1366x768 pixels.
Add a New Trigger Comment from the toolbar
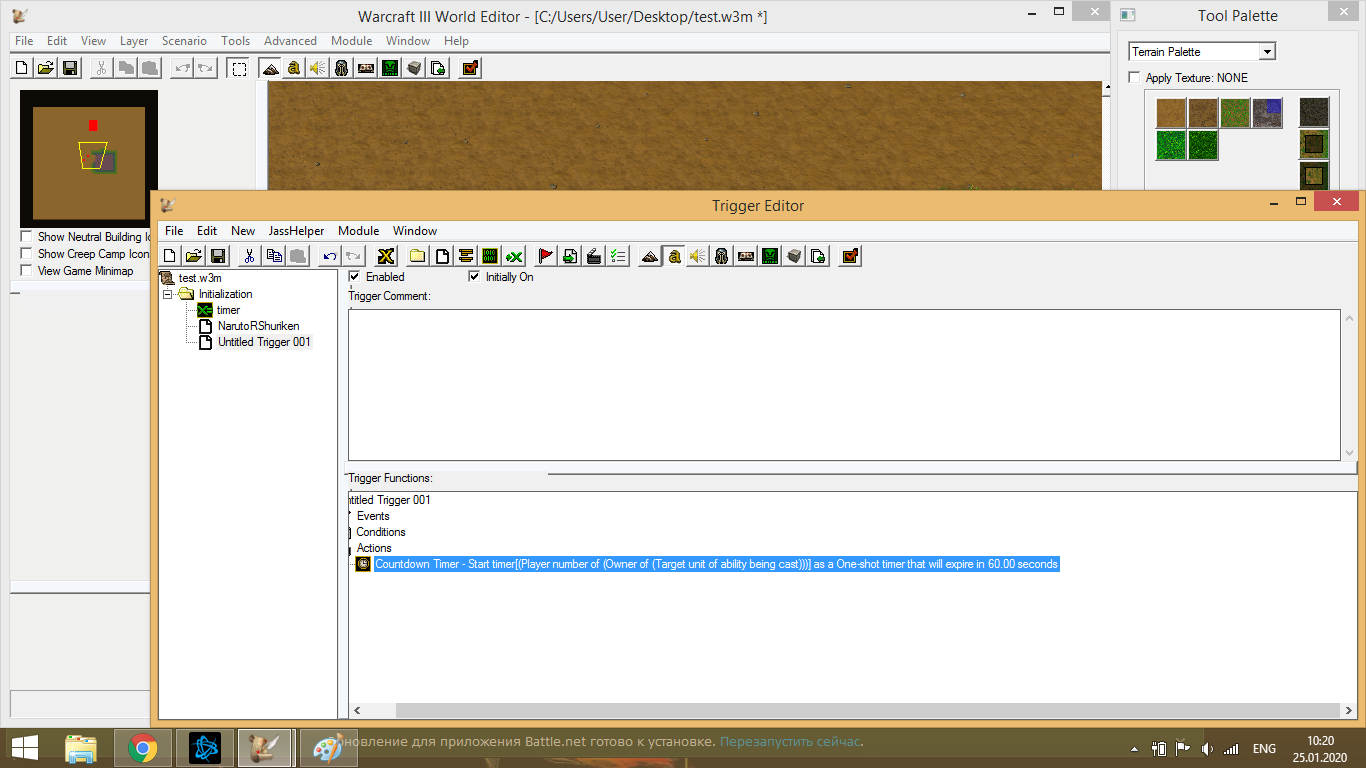tap(465, 256)
